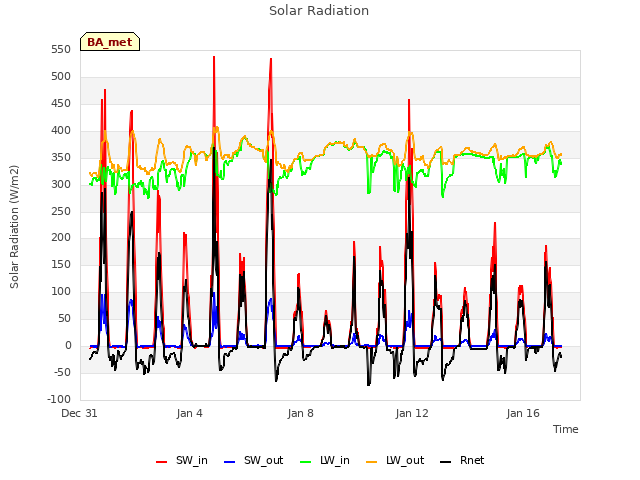This screenshot has height=480, width=640.
Task: Click the green LW_in legend color marker
Action: tap(306, 462)
